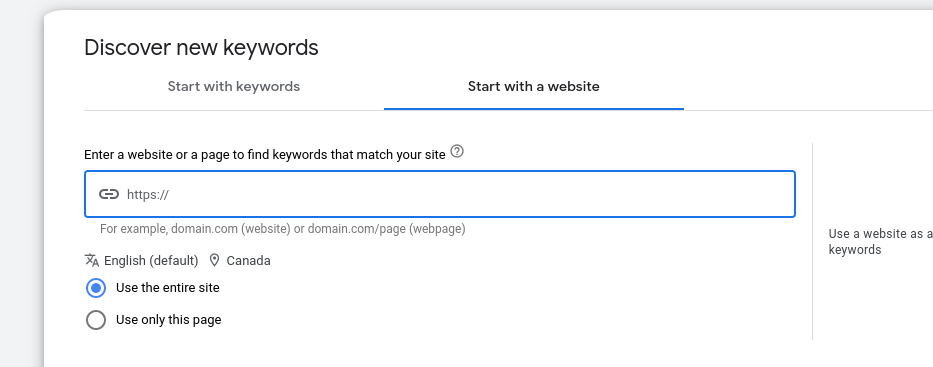Click the location pin icon
This screenshot has height=367, width=933.
pyautogui.click(x=215, y=260)
